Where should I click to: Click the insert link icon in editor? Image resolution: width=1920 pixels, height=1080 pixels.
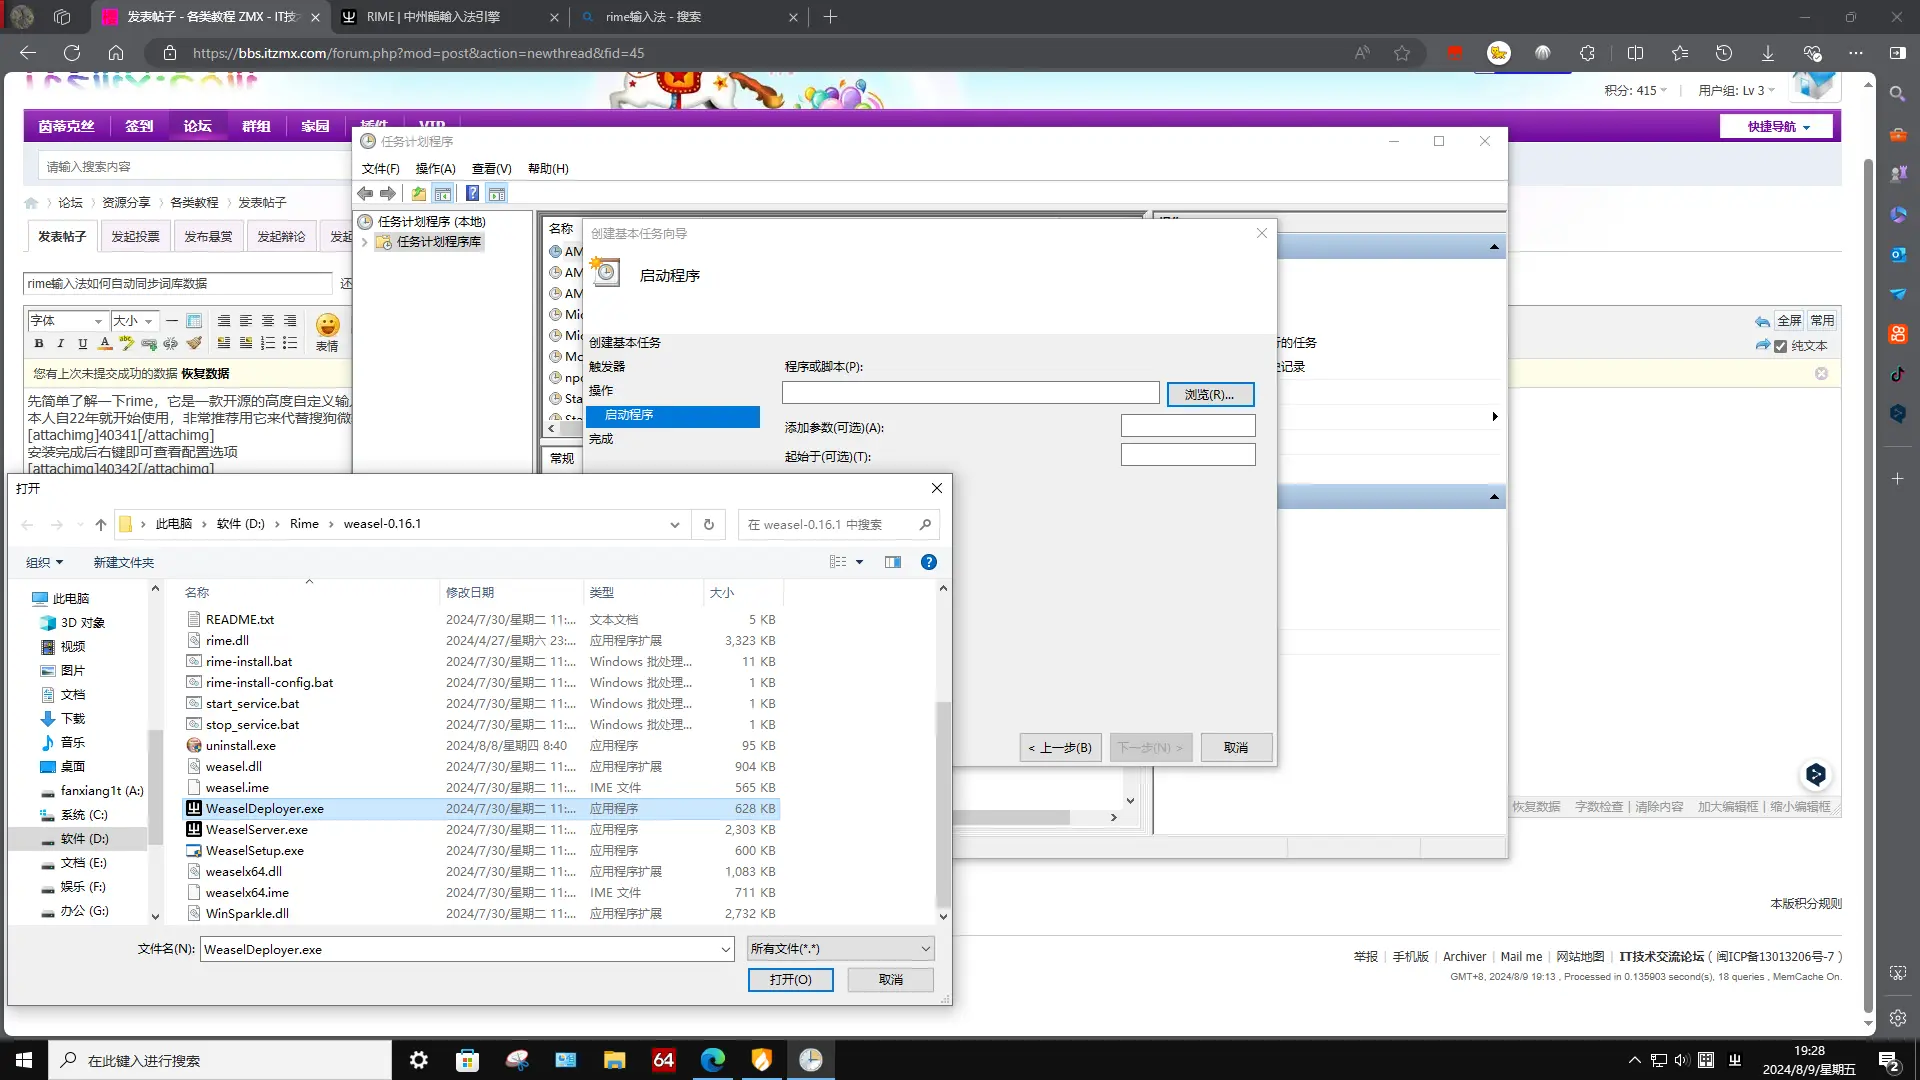(x=149, y=343)
